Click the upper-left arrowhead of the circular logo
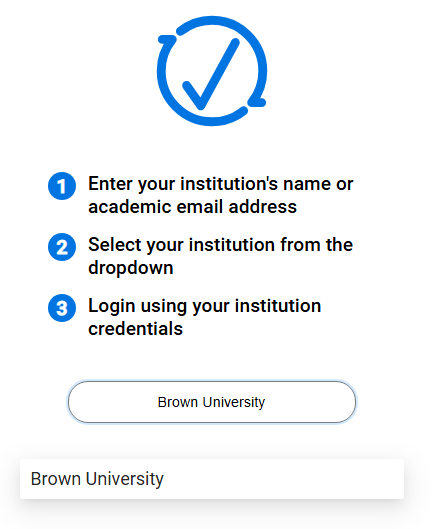 pos(167,40)
